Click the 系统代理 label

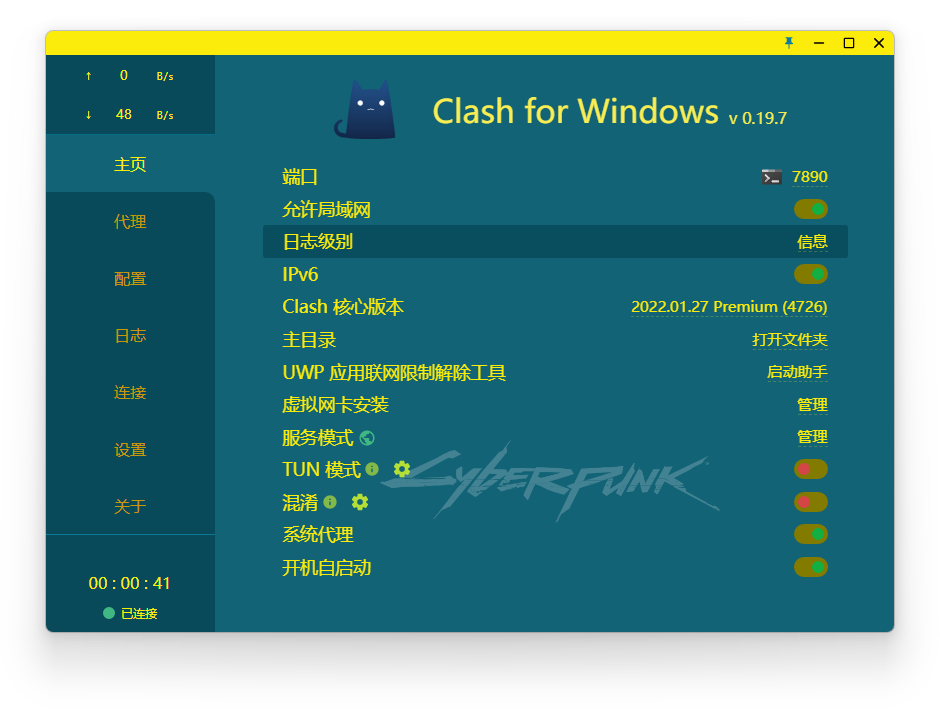318,534
